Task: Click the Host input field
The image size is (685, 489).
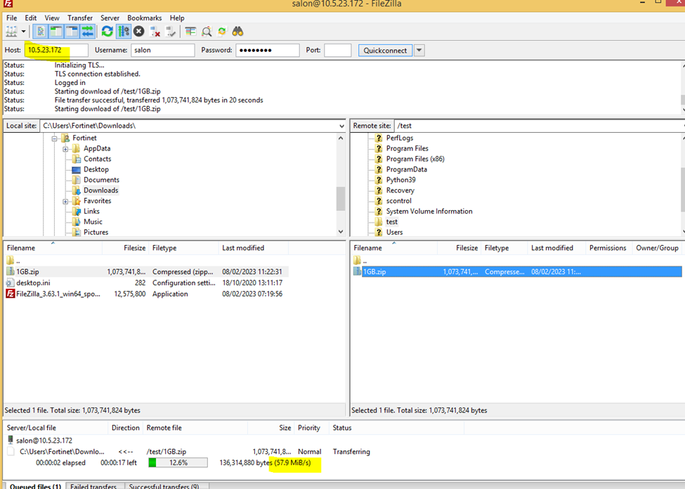Action: (56, 50)
